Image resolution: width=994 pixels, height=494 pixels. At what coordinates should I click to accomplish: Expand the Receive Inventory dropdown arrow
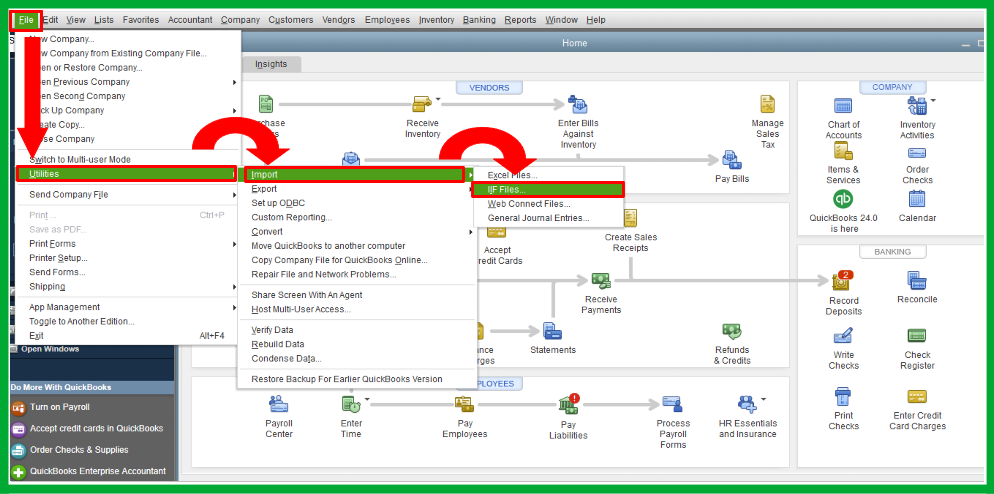click(x=437, y=100)
